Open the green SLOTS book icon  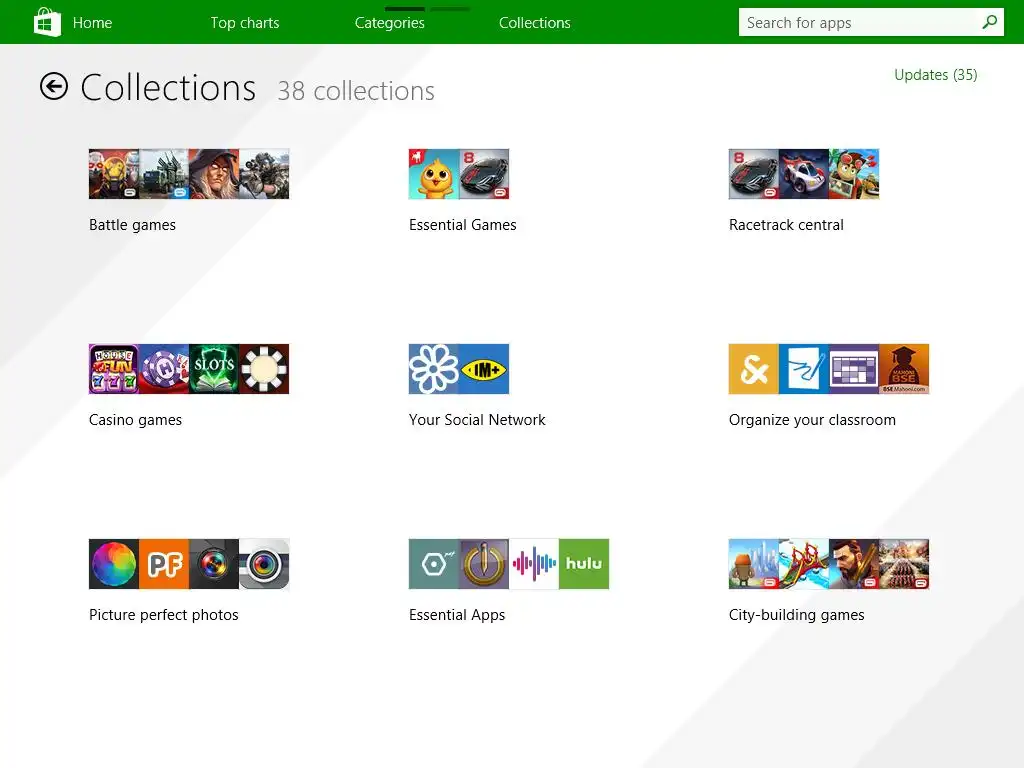[x=214, y=369]
